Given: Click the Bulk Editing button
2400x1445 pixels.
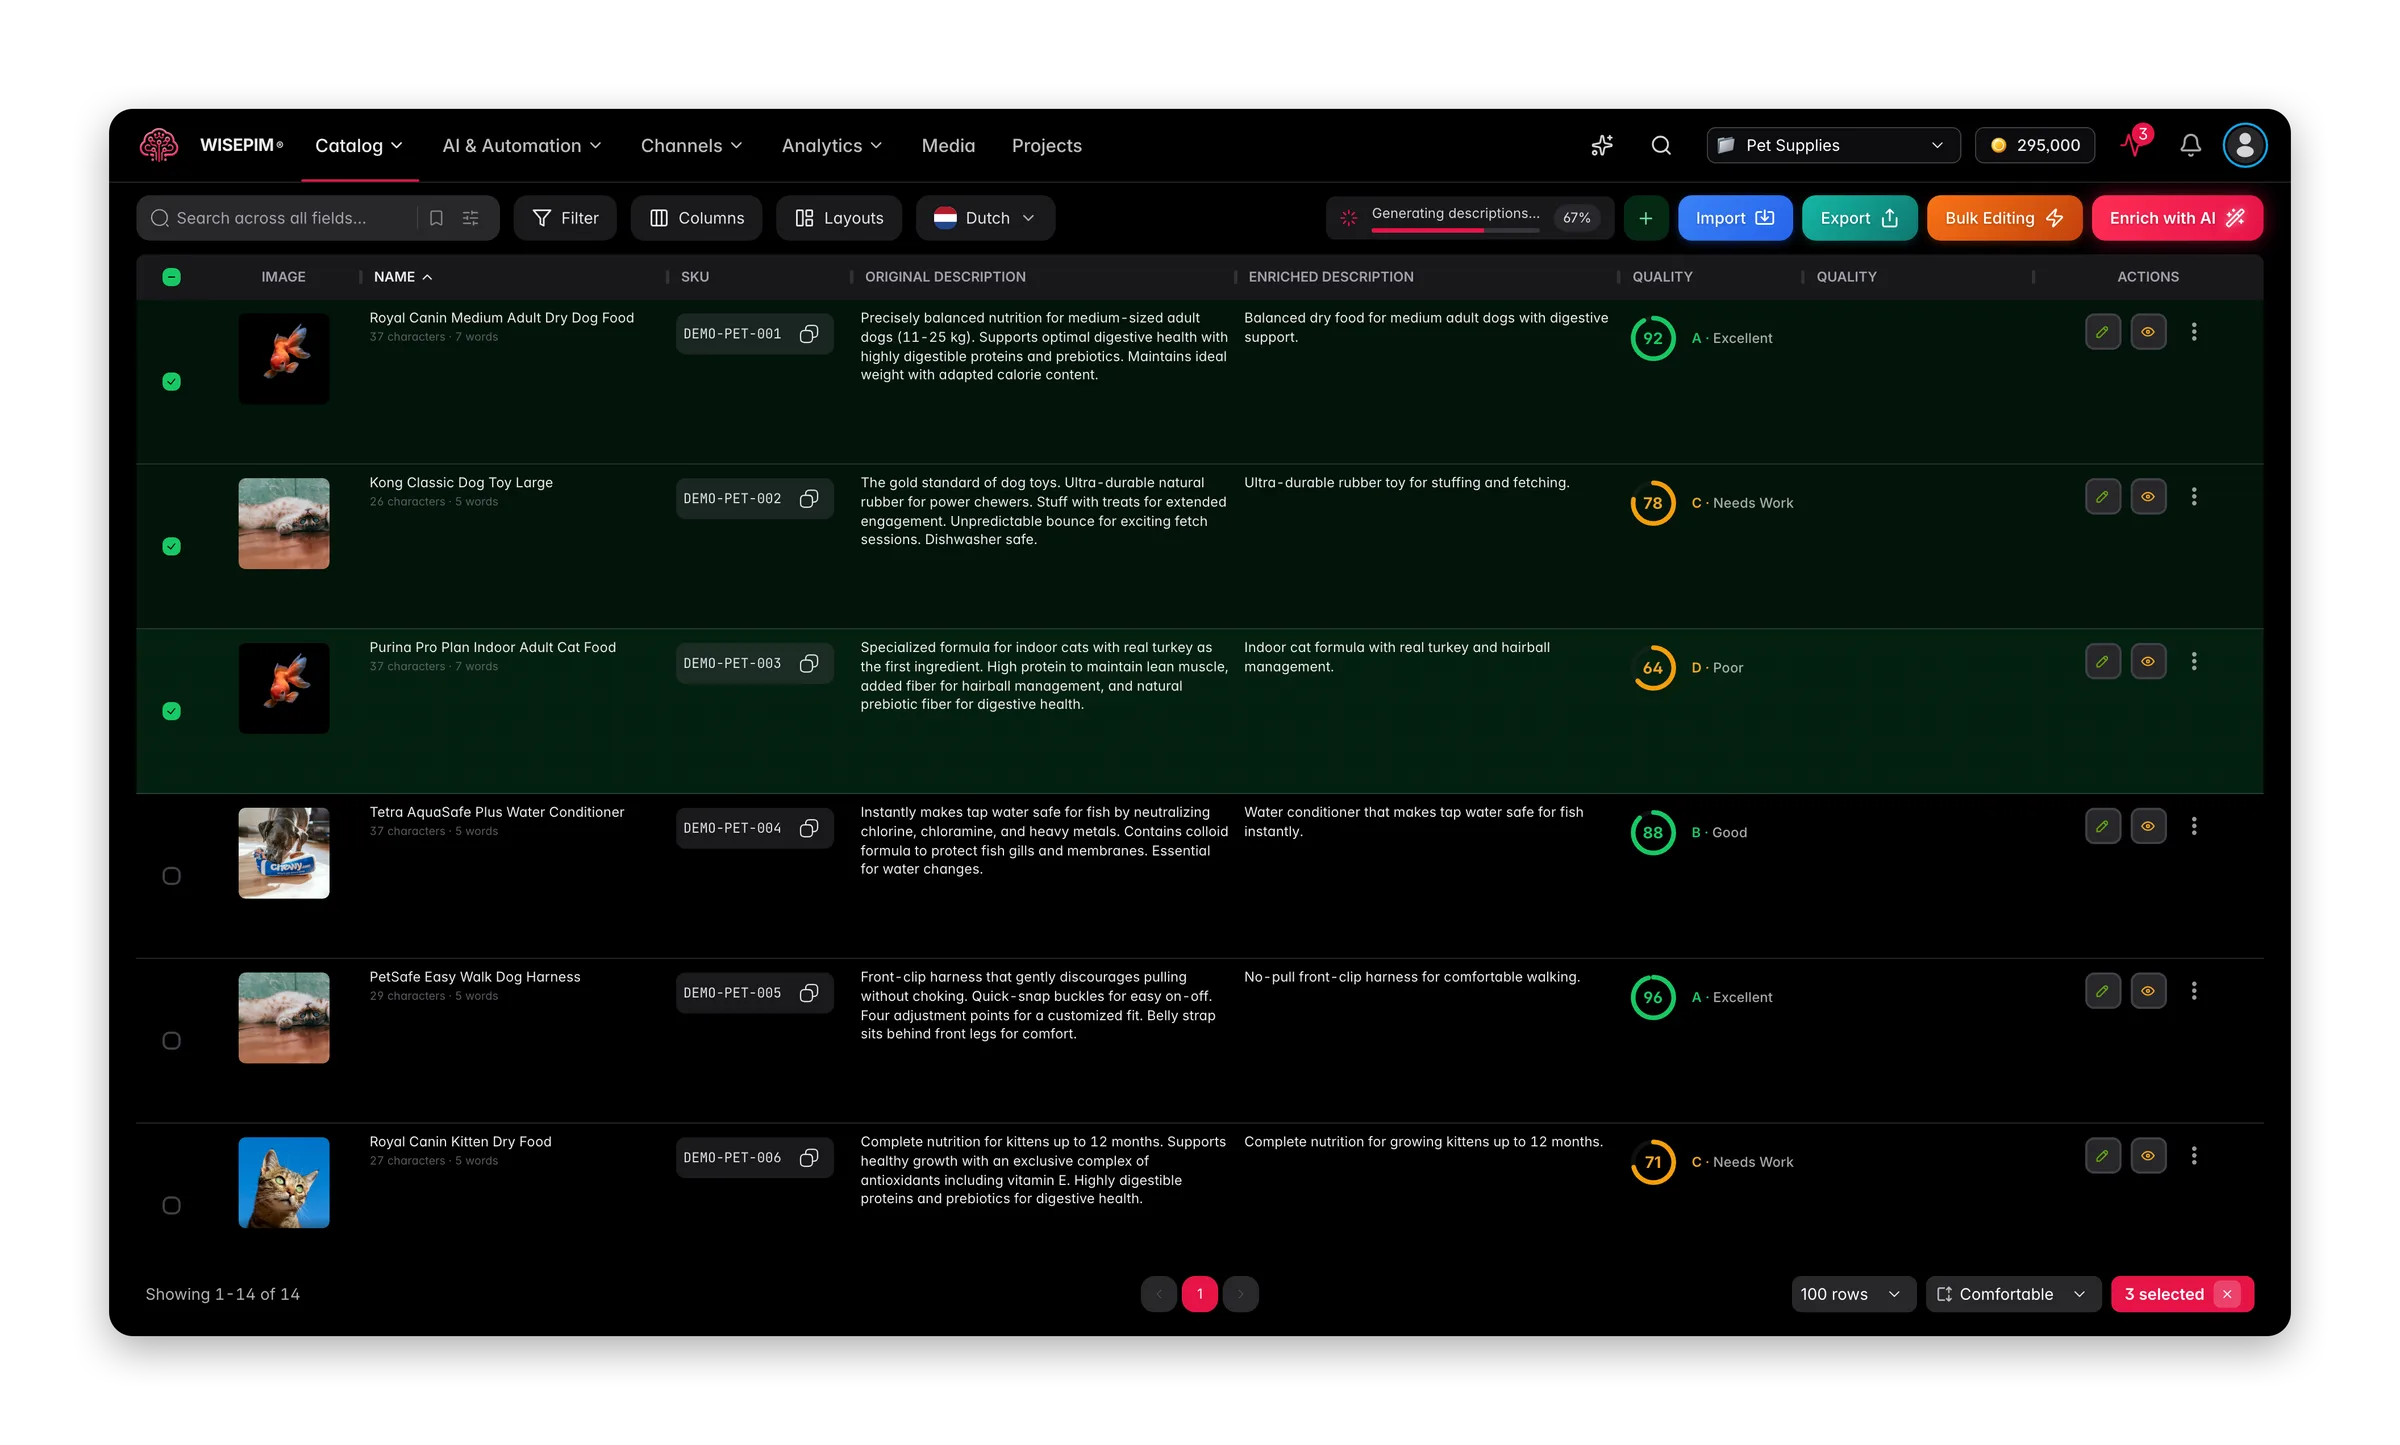Looking at the screenshot, I should point(2004,218).
